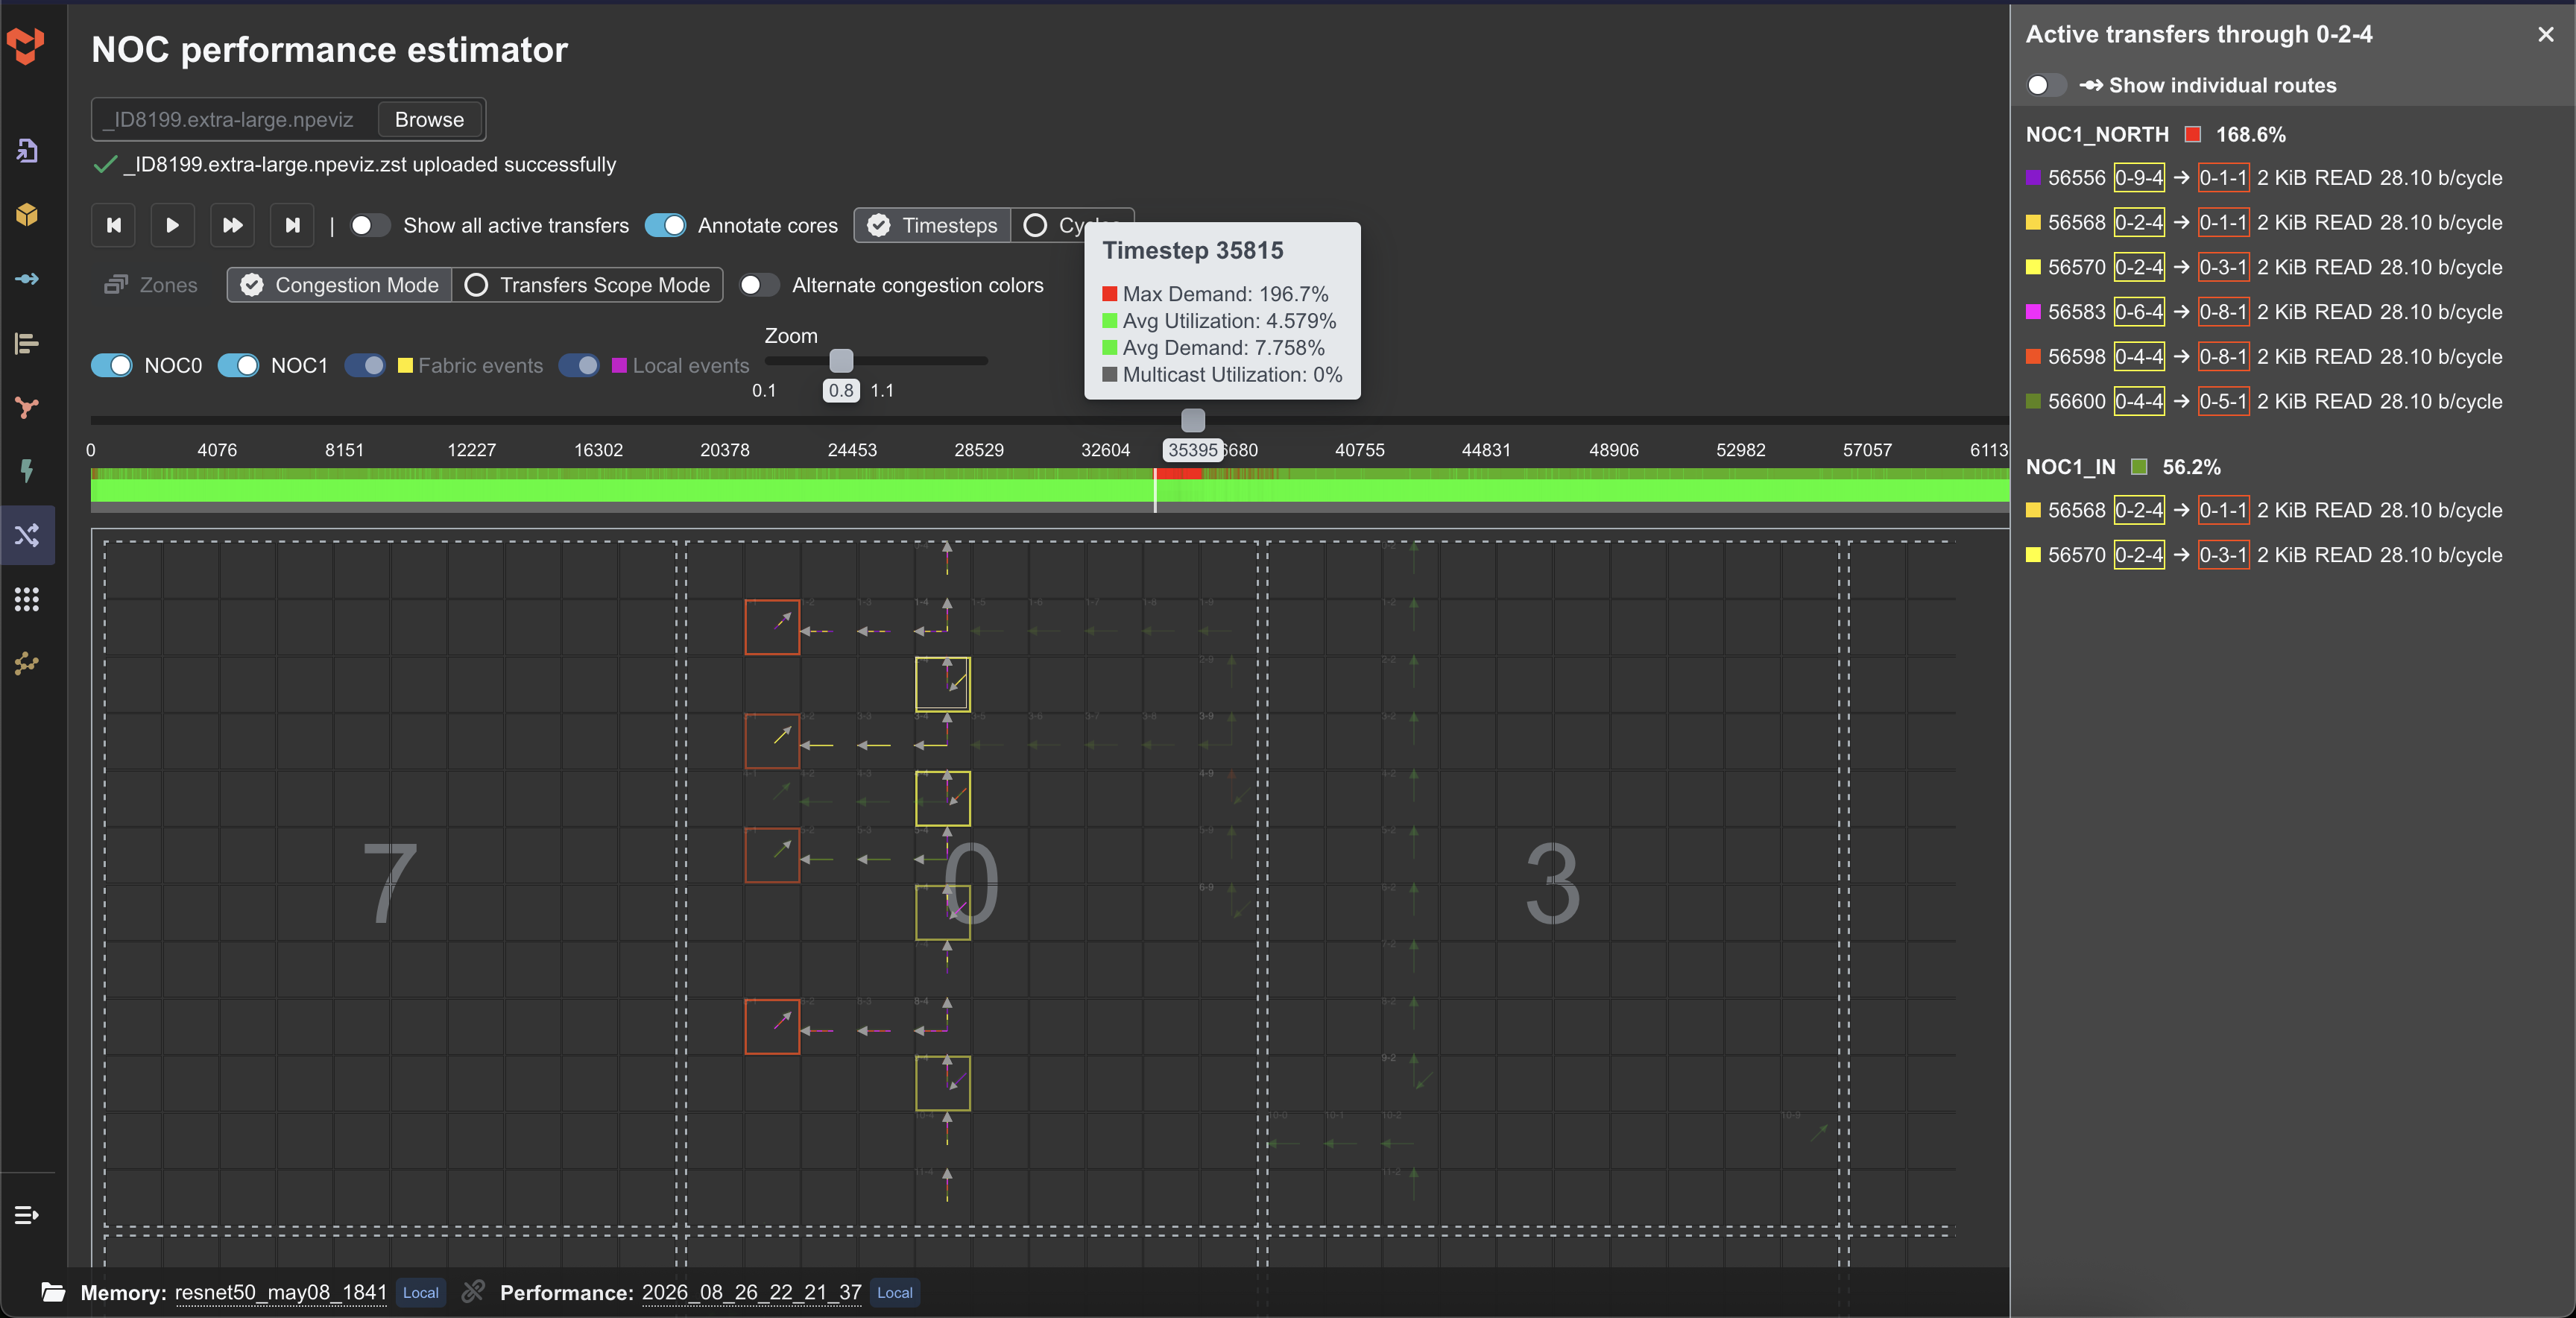Enable Show individual routes switch

[x=2046, y=85]
